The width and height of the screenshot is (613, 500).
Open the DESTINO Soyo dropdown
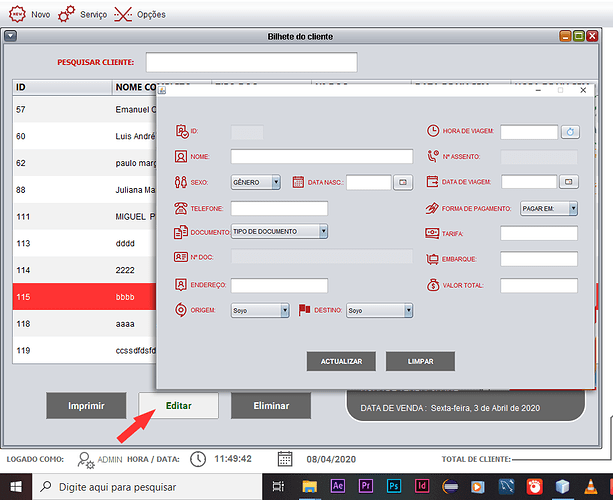coord(379,310)
